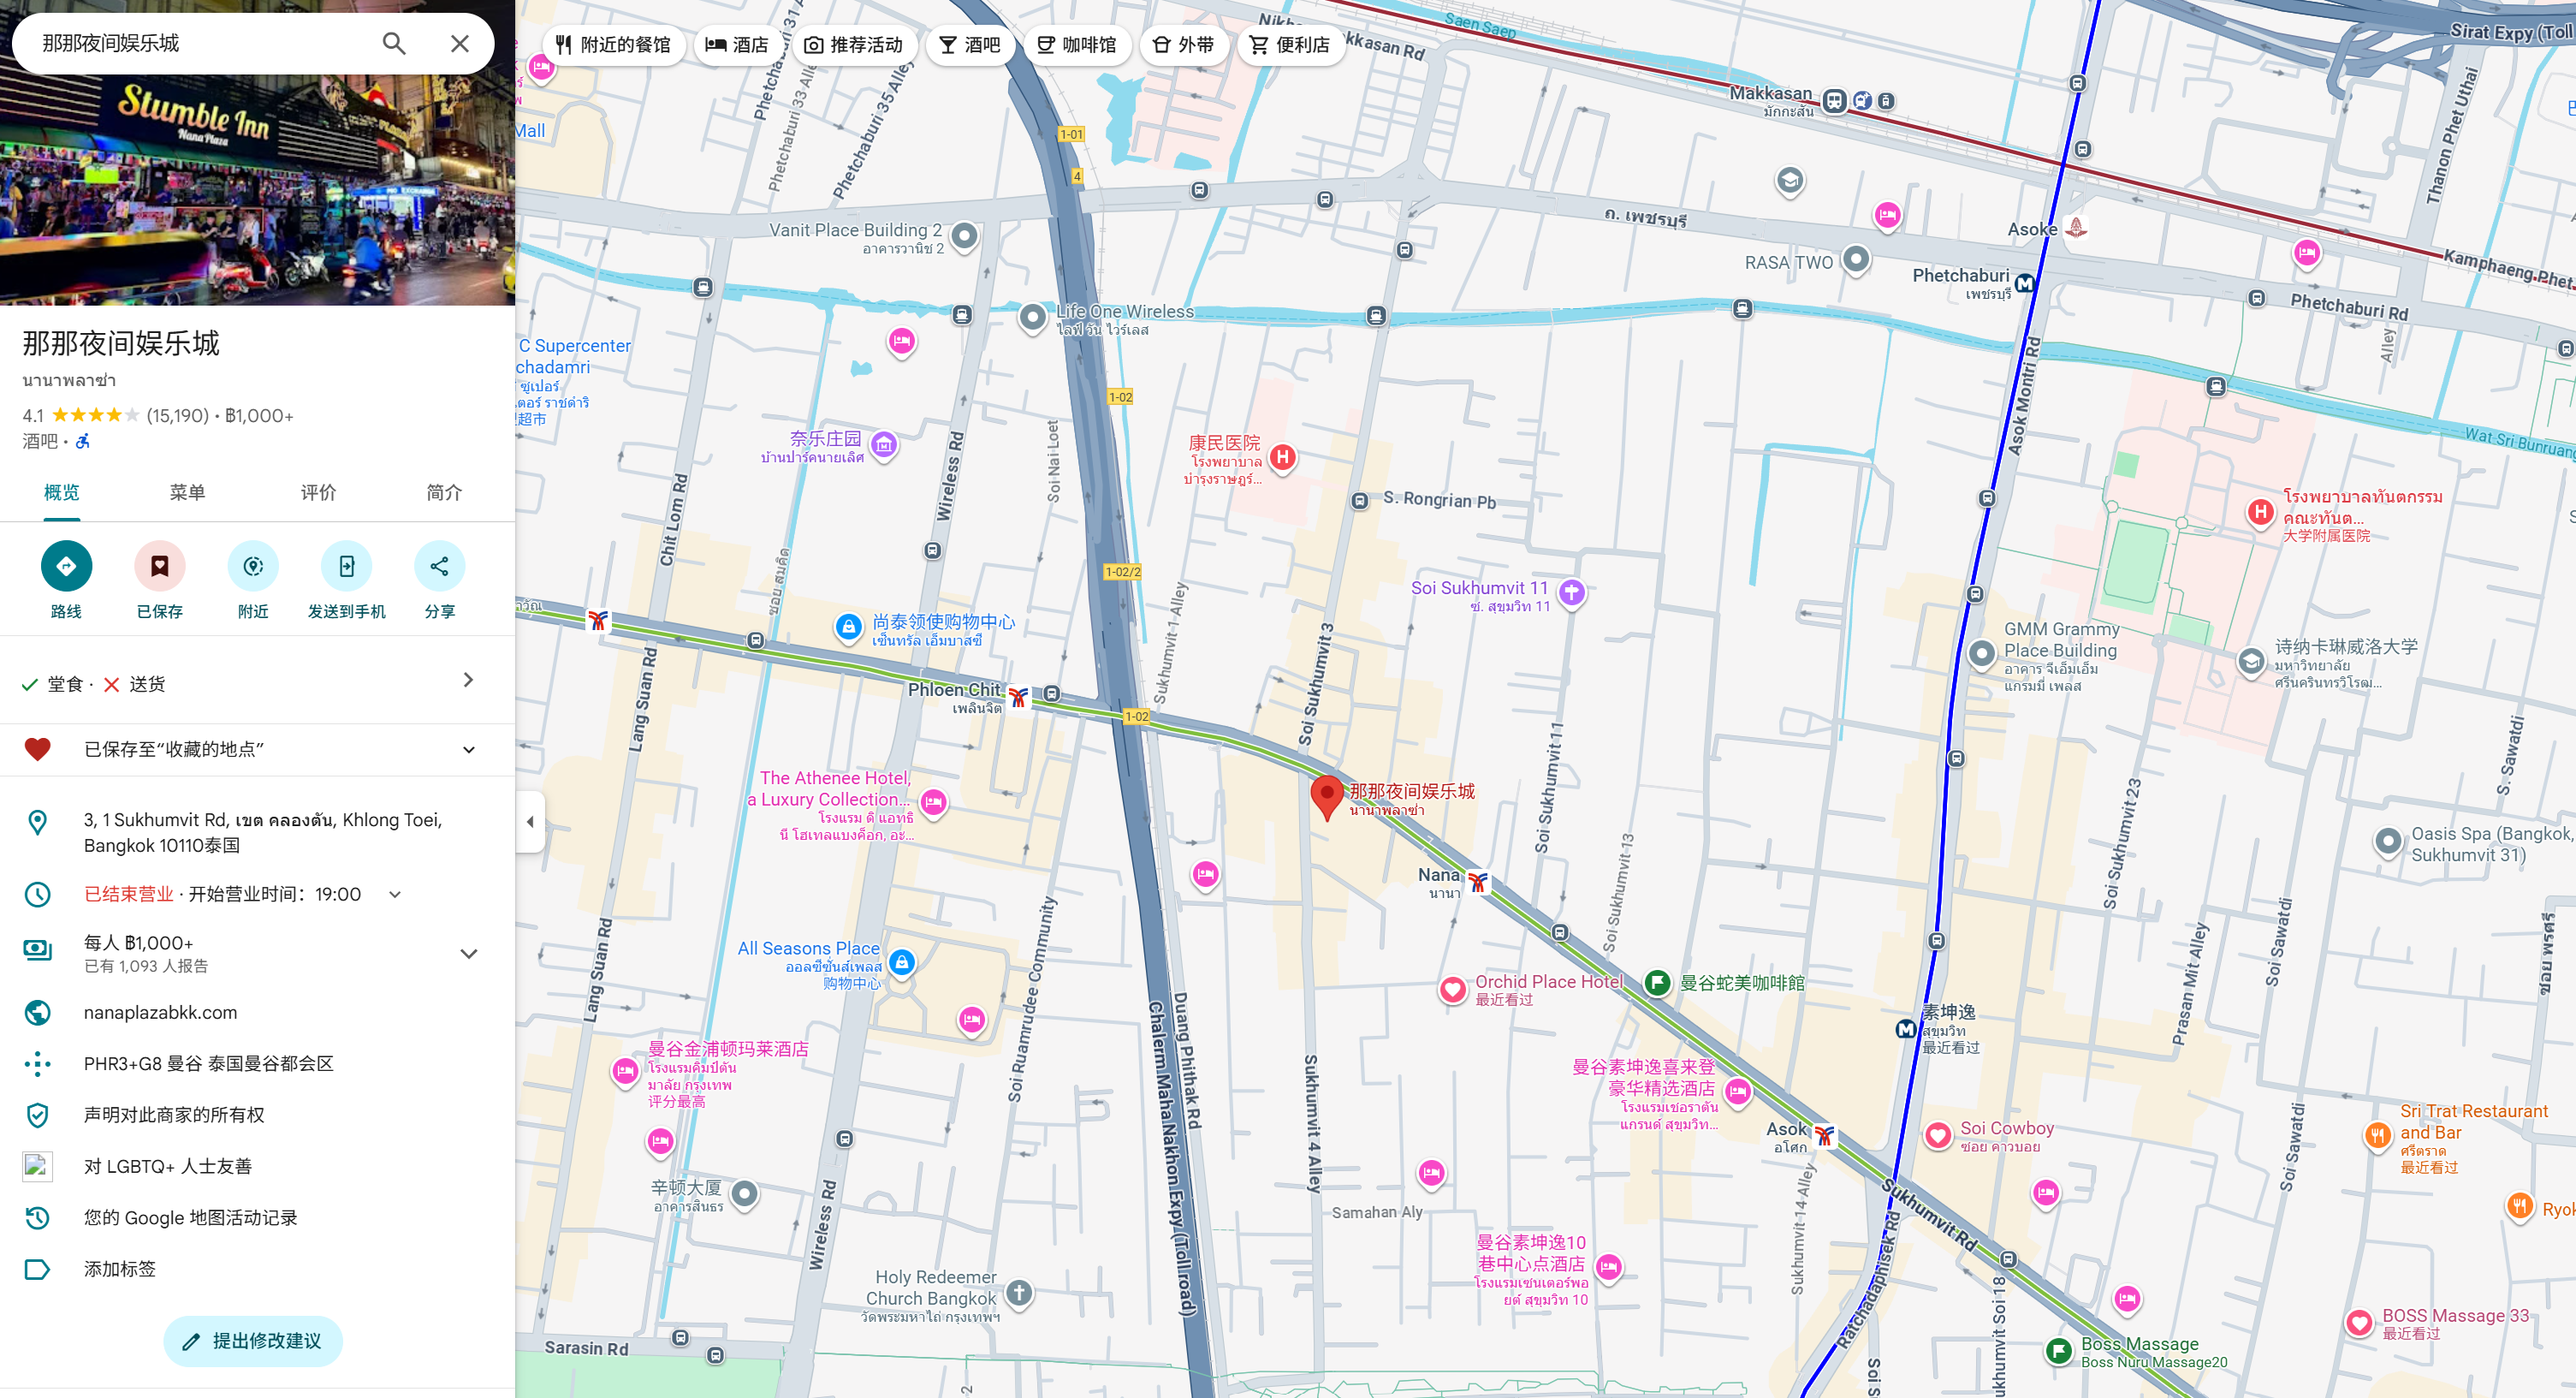Viewport: 2576px width, 1398px height.
Task: Switch to the 评价 reviews tab
Action: pyautogui.click(x=318, y=492)
